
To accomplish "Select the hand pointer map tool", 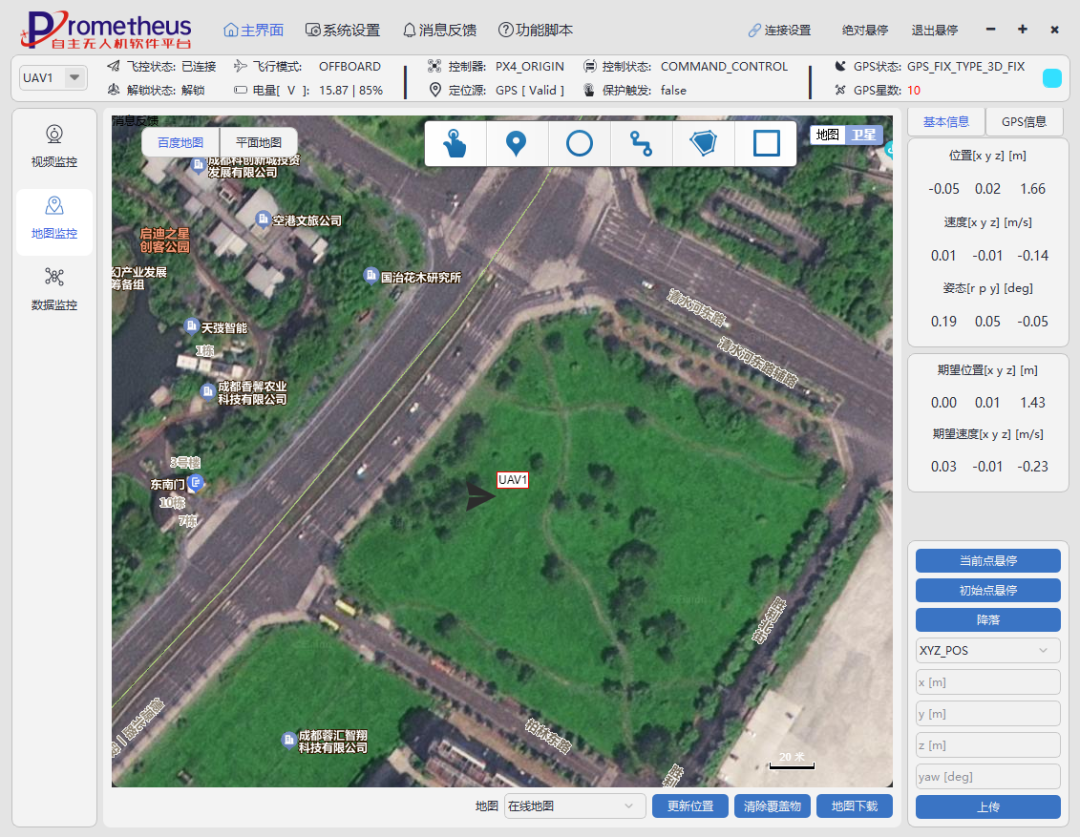I will [455, 144].
